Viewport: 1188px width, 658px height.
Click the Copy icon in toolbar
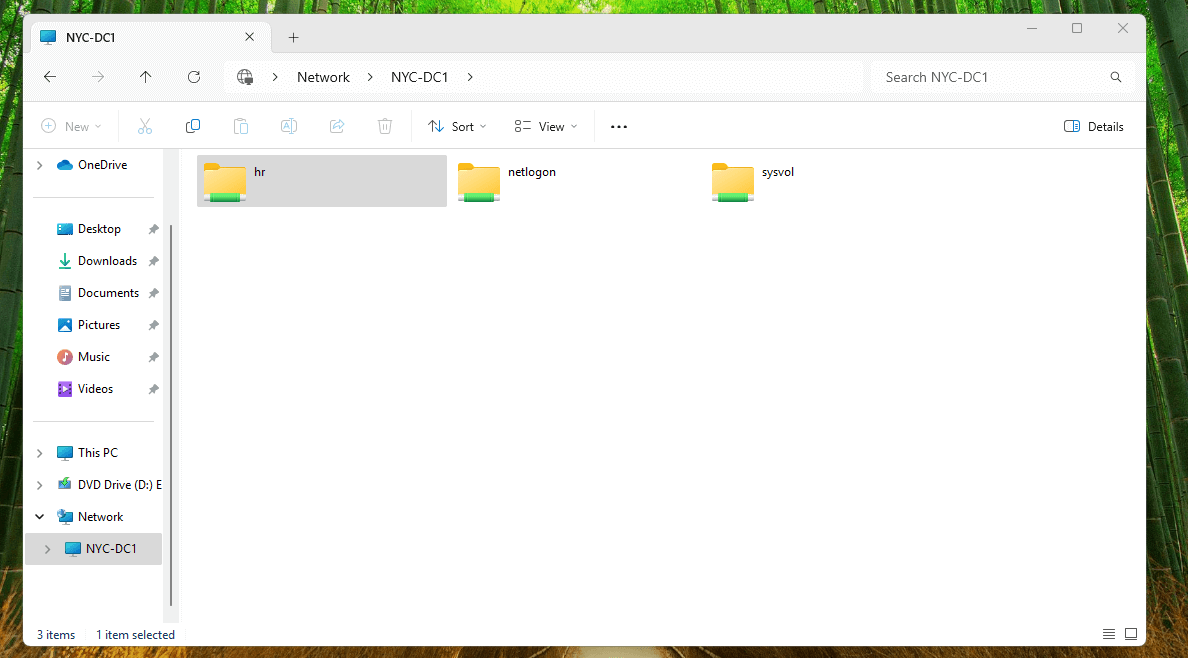[192, 127]
